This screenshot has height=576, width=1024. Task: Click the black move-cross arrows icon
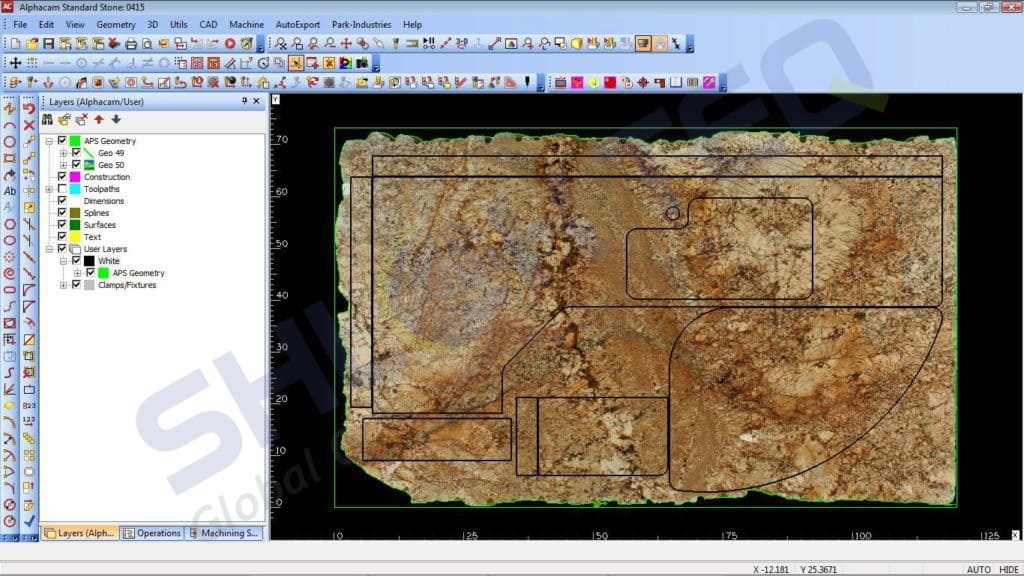point(15,63)
